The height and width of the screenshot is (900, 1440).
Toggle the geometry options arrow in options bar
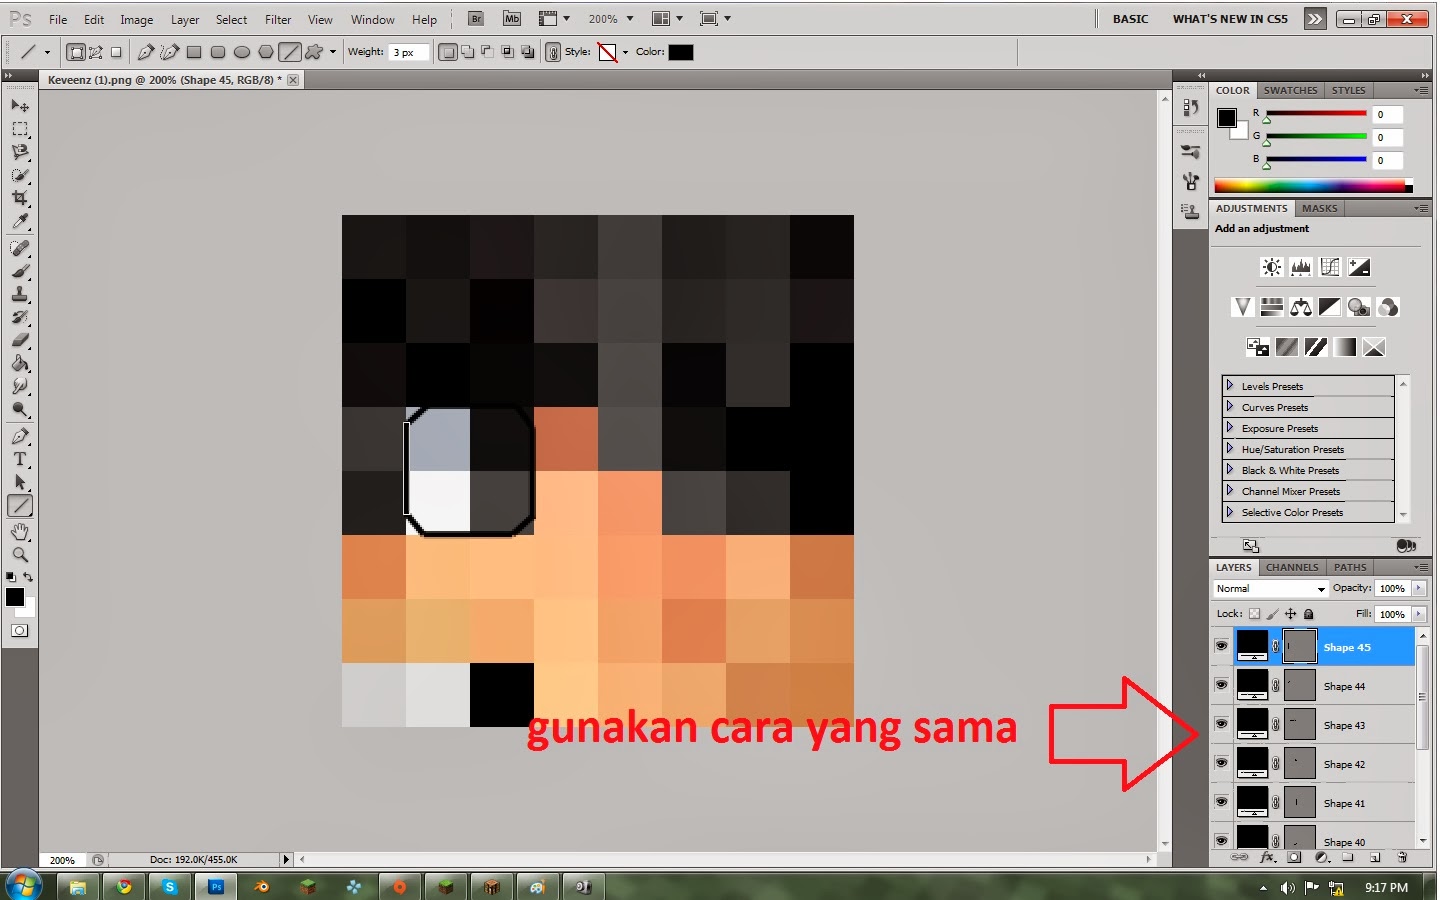332,52
